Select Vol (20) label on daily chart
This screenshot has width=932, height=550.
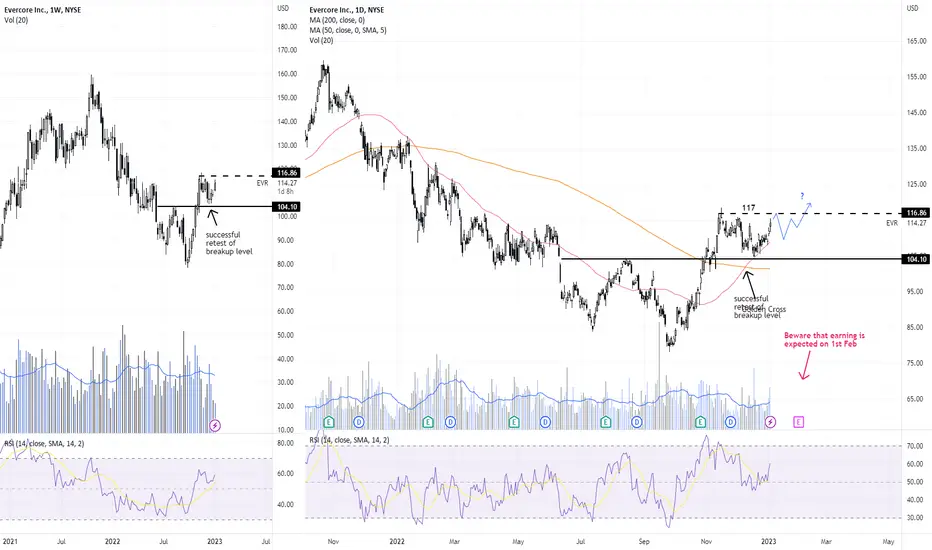322,40
